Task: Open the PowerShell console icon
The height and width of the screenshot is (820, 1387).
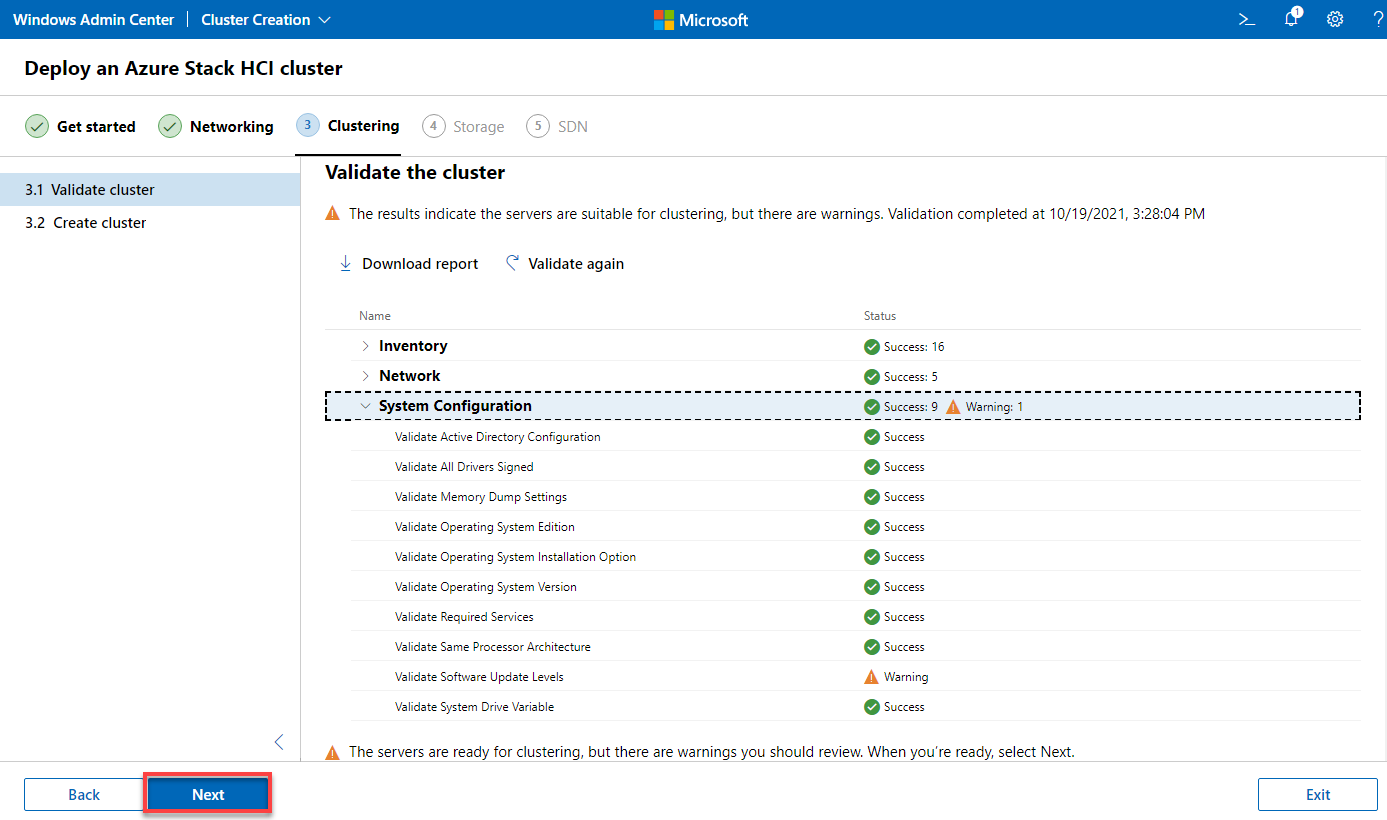Action: 1247,19
